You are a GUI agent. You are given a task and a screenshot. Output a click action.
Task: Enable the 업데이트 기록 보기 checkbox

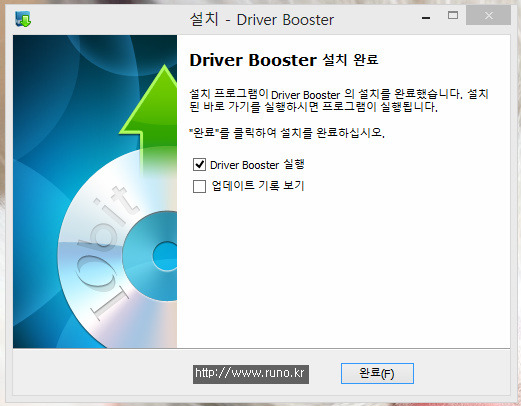199,186
